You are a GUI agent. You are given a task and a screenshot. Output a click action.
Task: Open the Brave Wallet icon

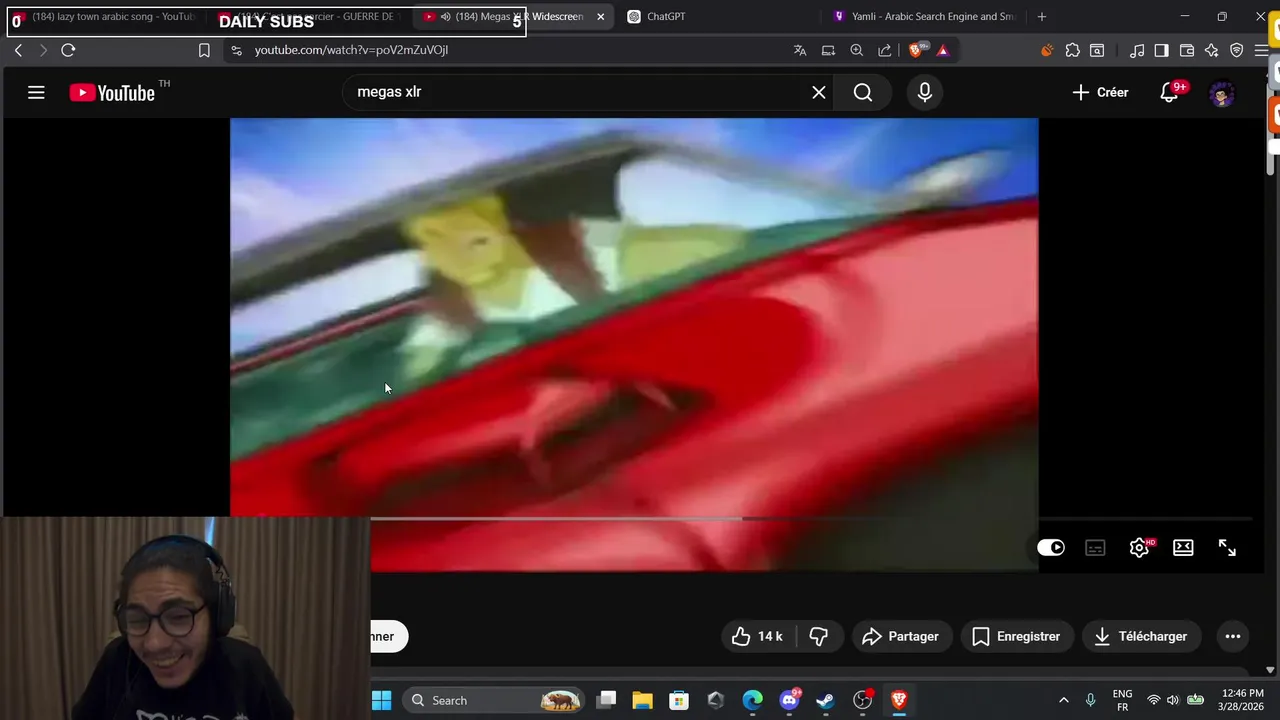click(1187, 50)
